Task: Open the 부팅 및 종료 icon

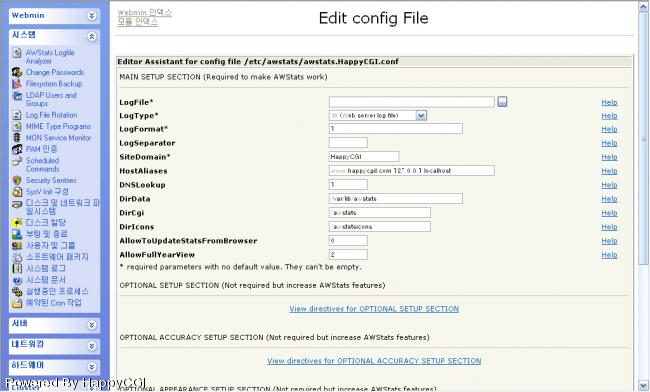Action: click(x=17, y=234)
